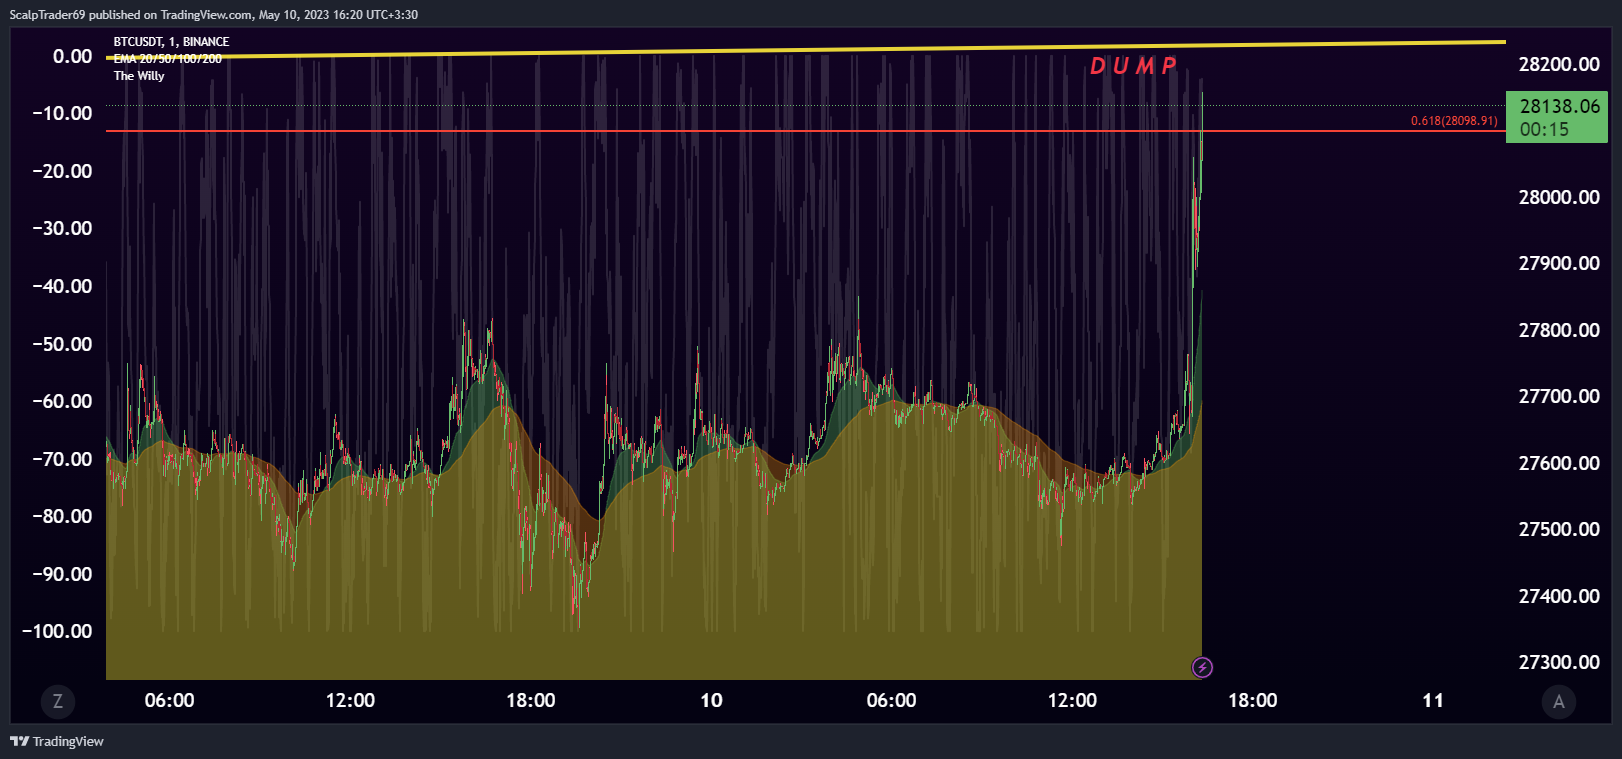Image resolution: width=1622 pixels, height=759 pixels.
Task: Click the TradingView logo at the bottom
Action: (x=57, y=741)
